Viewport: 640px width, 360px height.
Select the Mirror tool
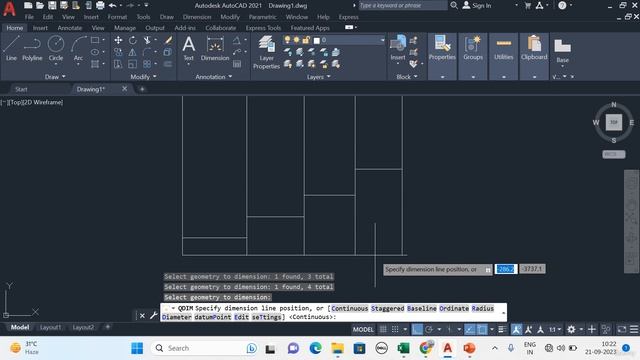click(133, 52)
